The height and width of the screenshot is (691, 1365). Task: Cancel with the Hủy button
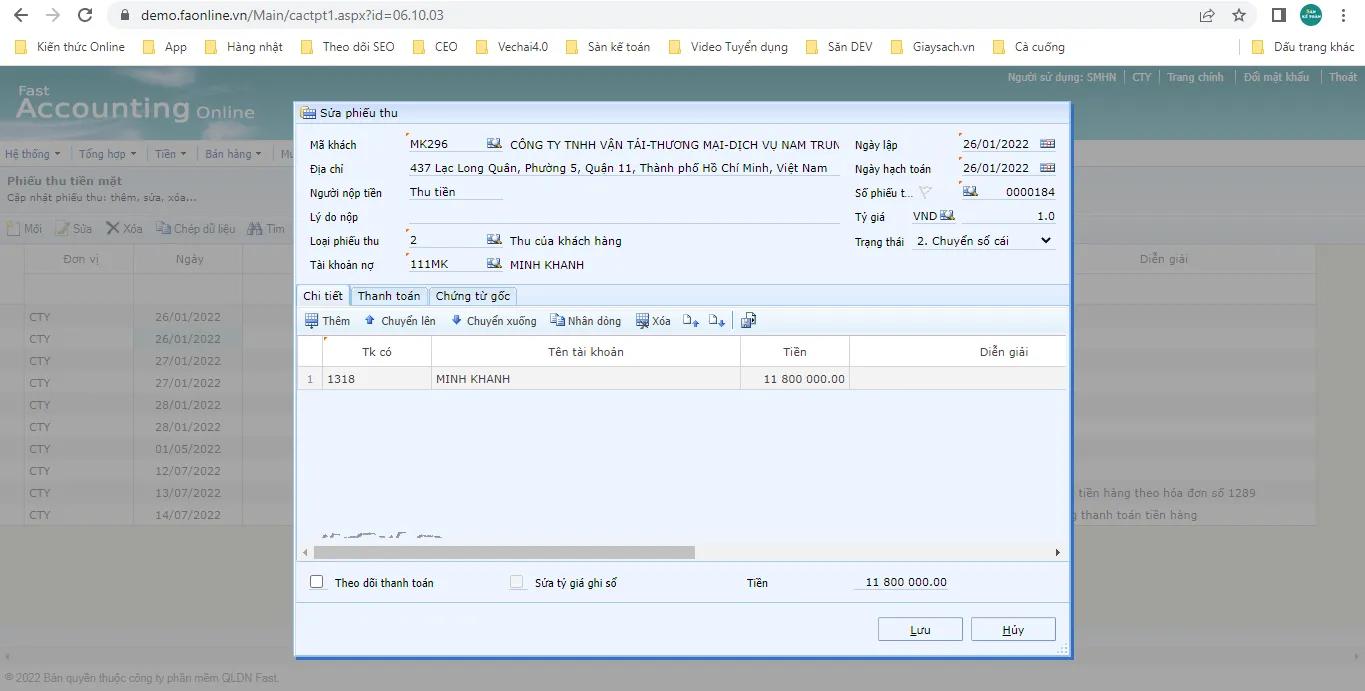click(x=1013, y=629)
